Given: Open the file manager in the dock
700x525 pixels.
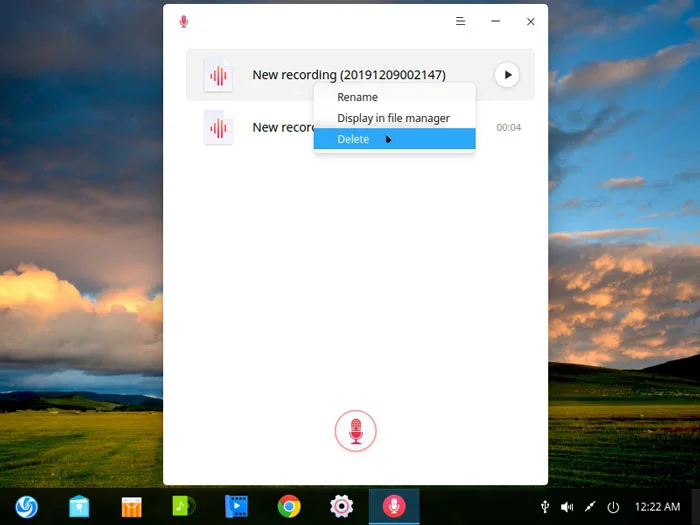Looking at the screenshot, I should 79,507.
